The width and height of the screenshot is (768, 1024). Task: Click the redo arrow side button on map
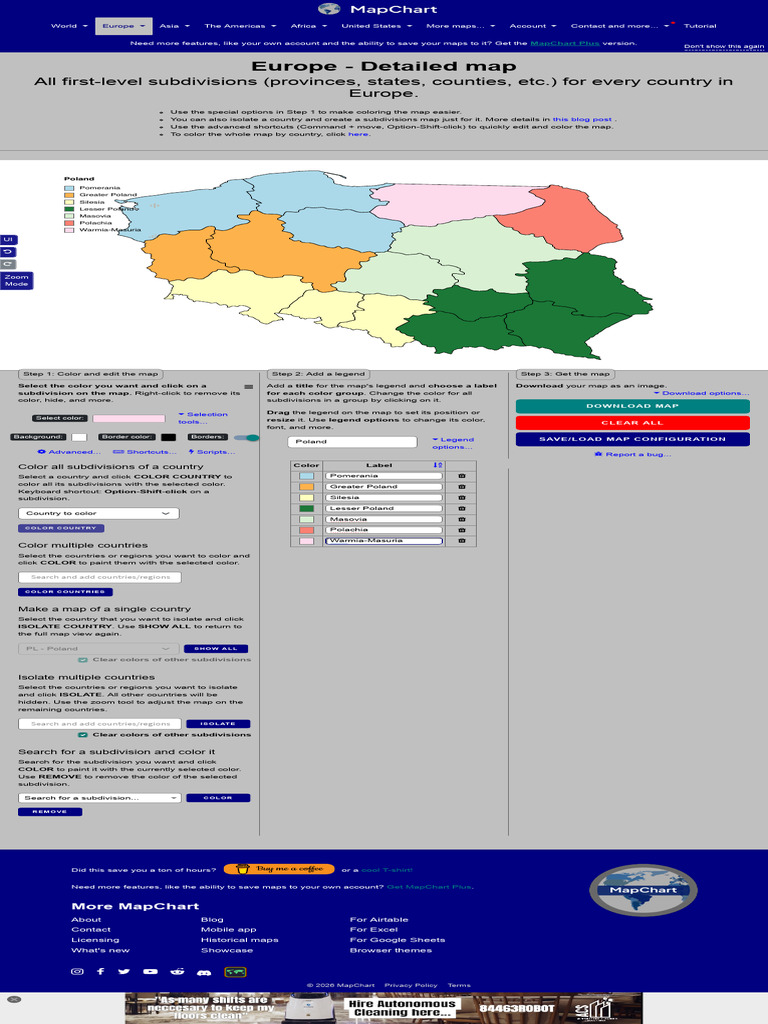(8, 264)
